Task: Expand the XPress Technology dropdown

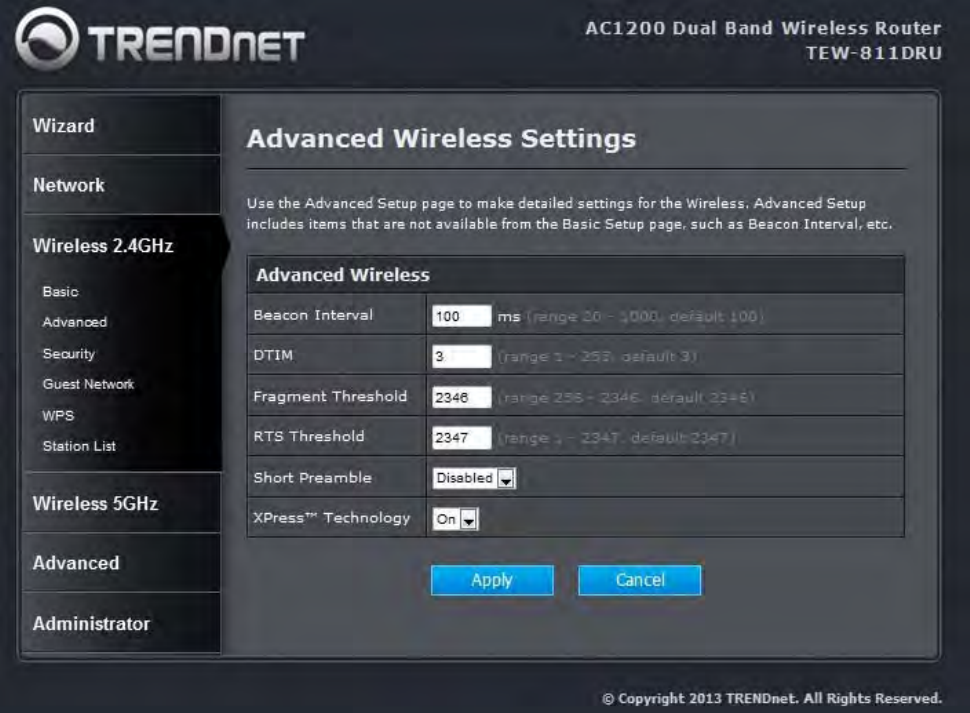Action: click(x=456, y=519)
